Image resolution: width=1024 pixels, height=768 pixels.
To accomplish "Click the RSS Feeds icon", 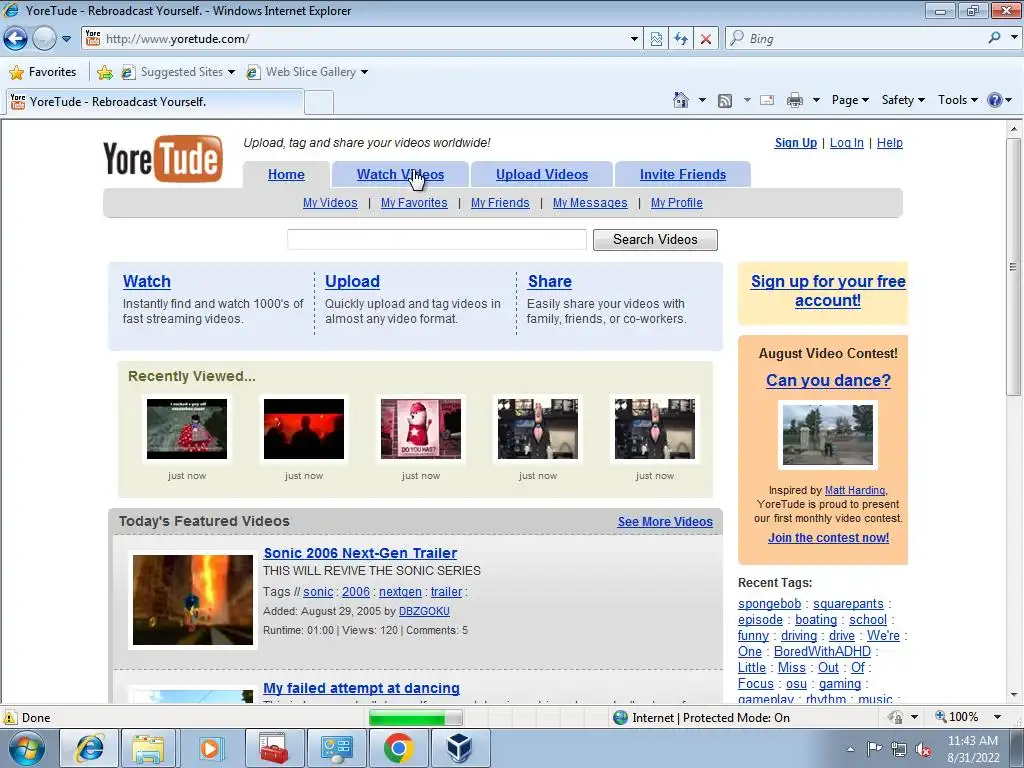I will pyautogui.click(x=724, y=101).
